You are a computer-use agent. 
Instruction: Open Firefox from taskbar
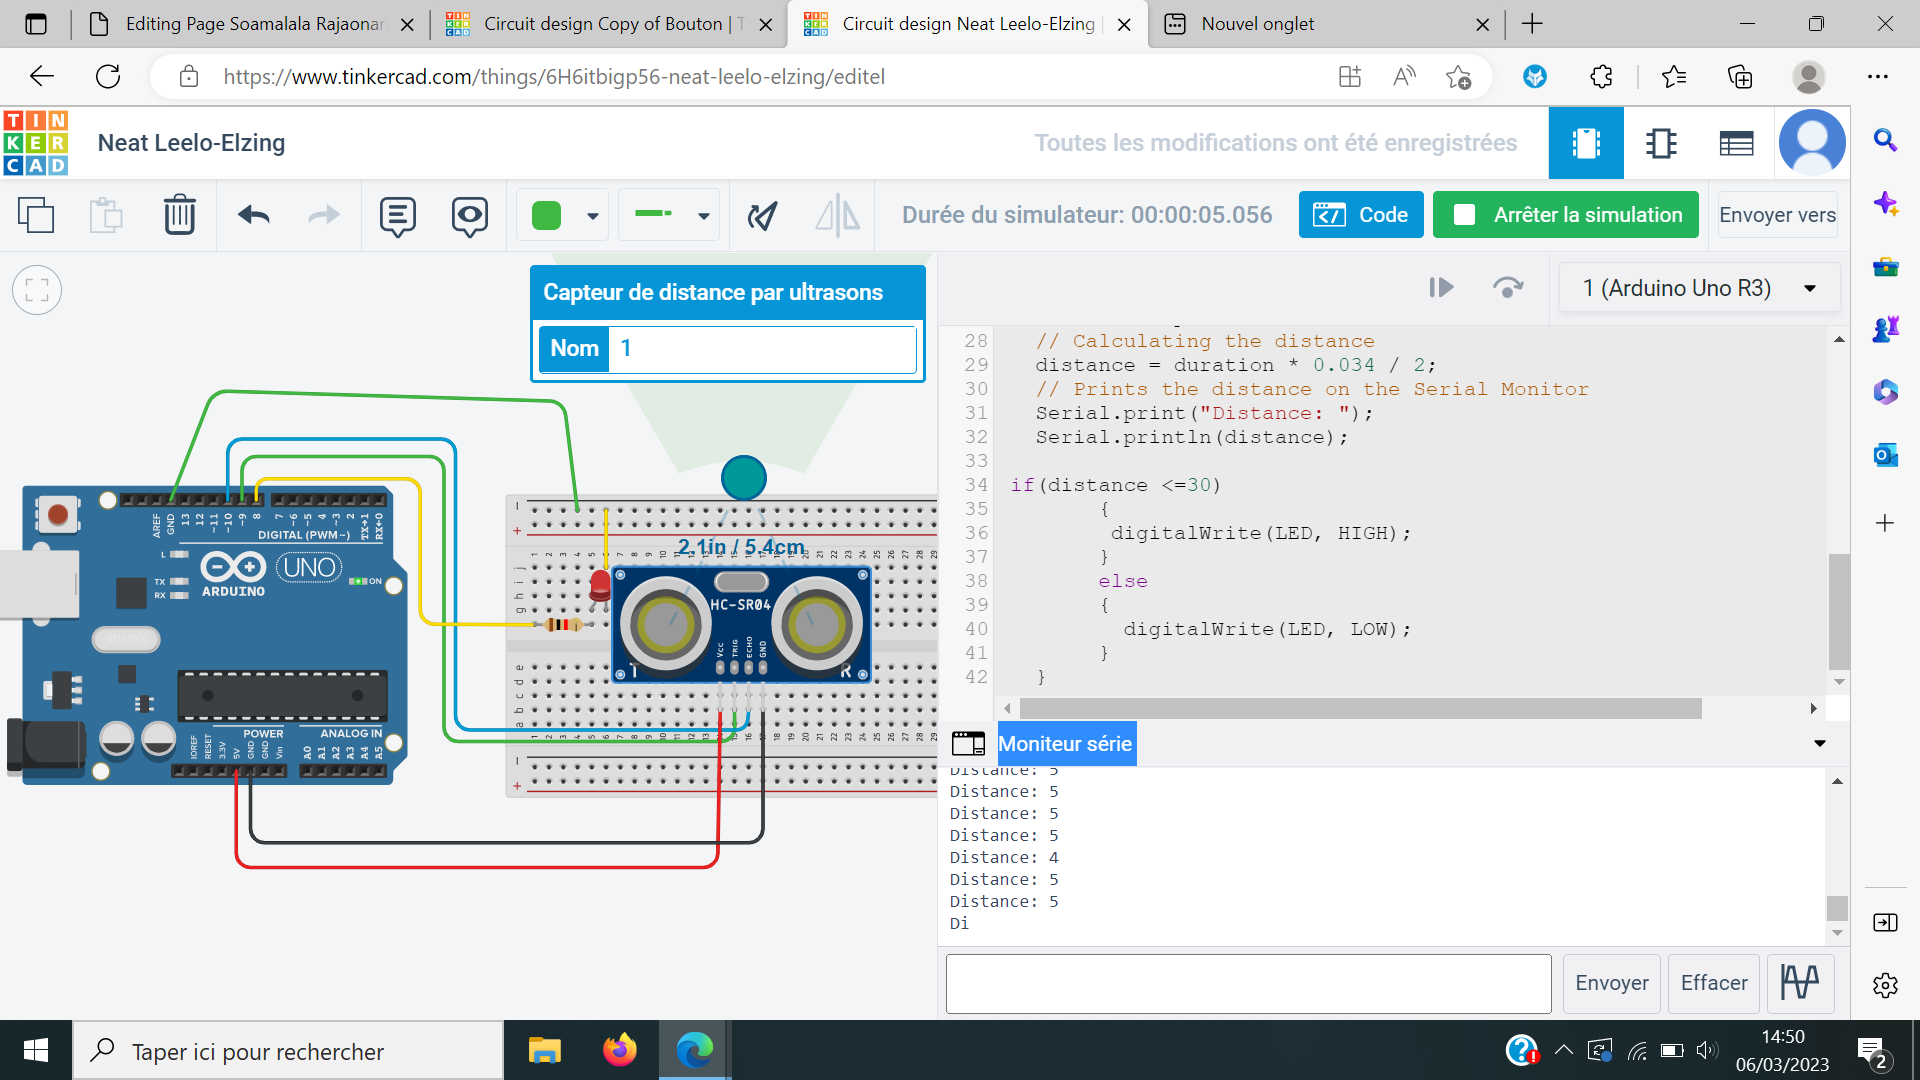point(620,1051)
